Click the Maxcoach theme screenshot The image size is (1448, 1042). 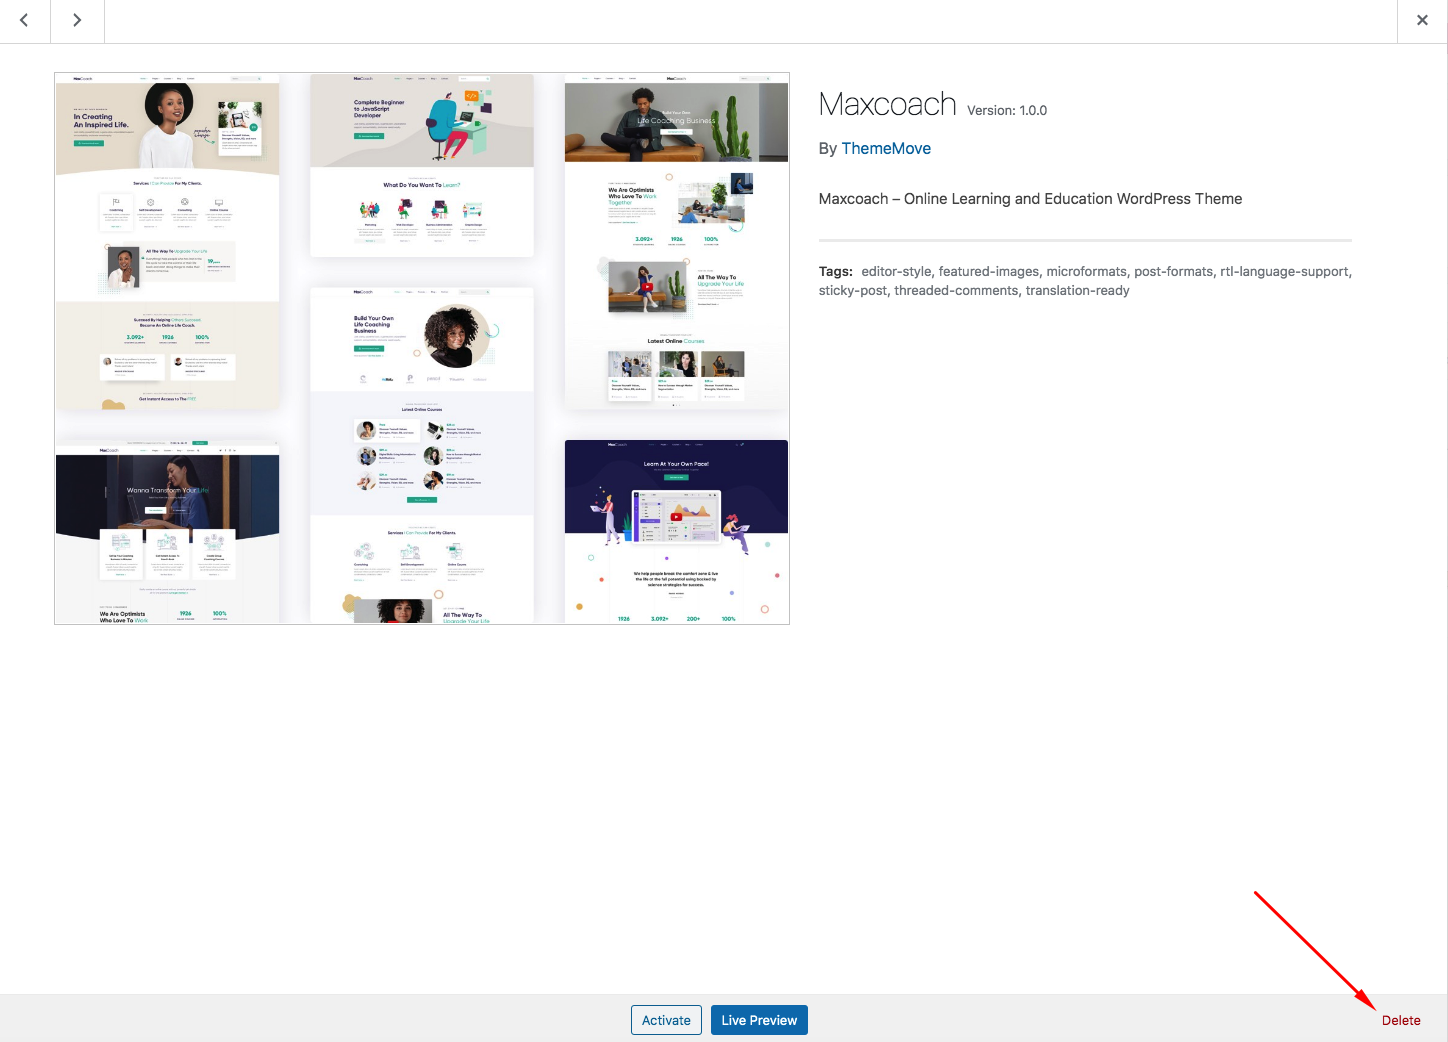[422, 348]
